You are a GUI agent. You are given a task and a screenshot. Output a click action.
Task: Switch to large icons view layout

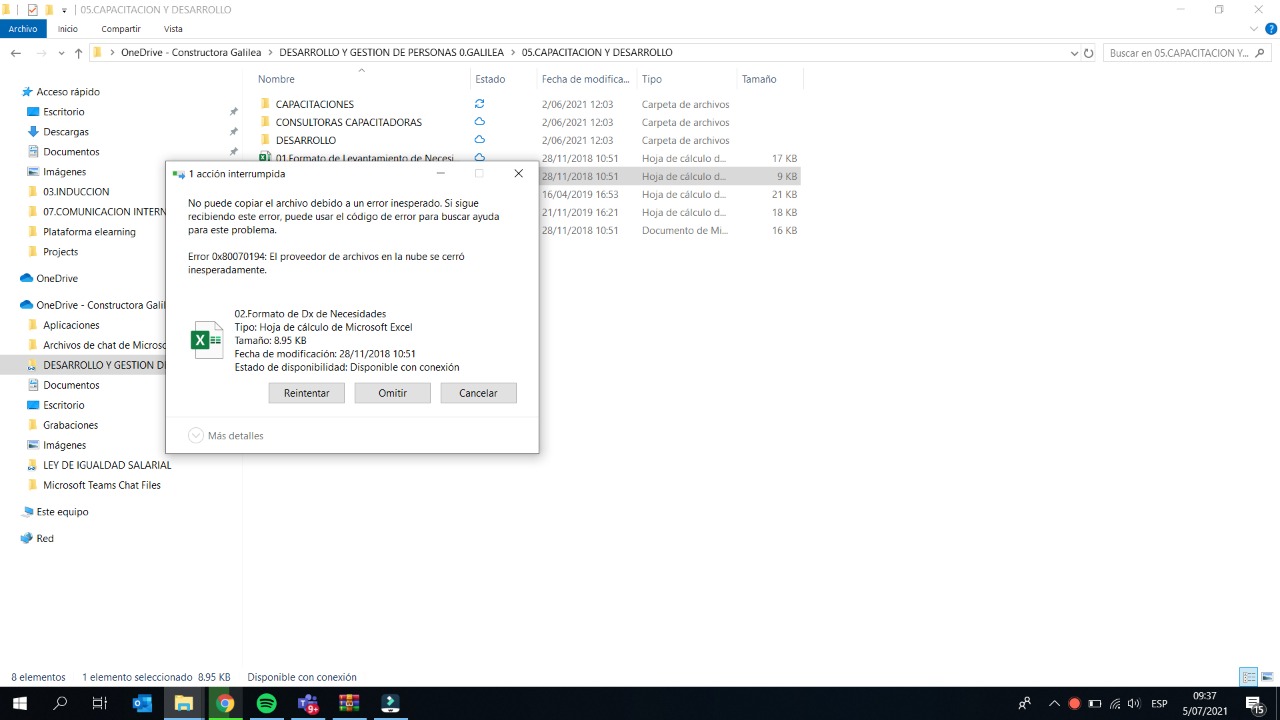1267,677
